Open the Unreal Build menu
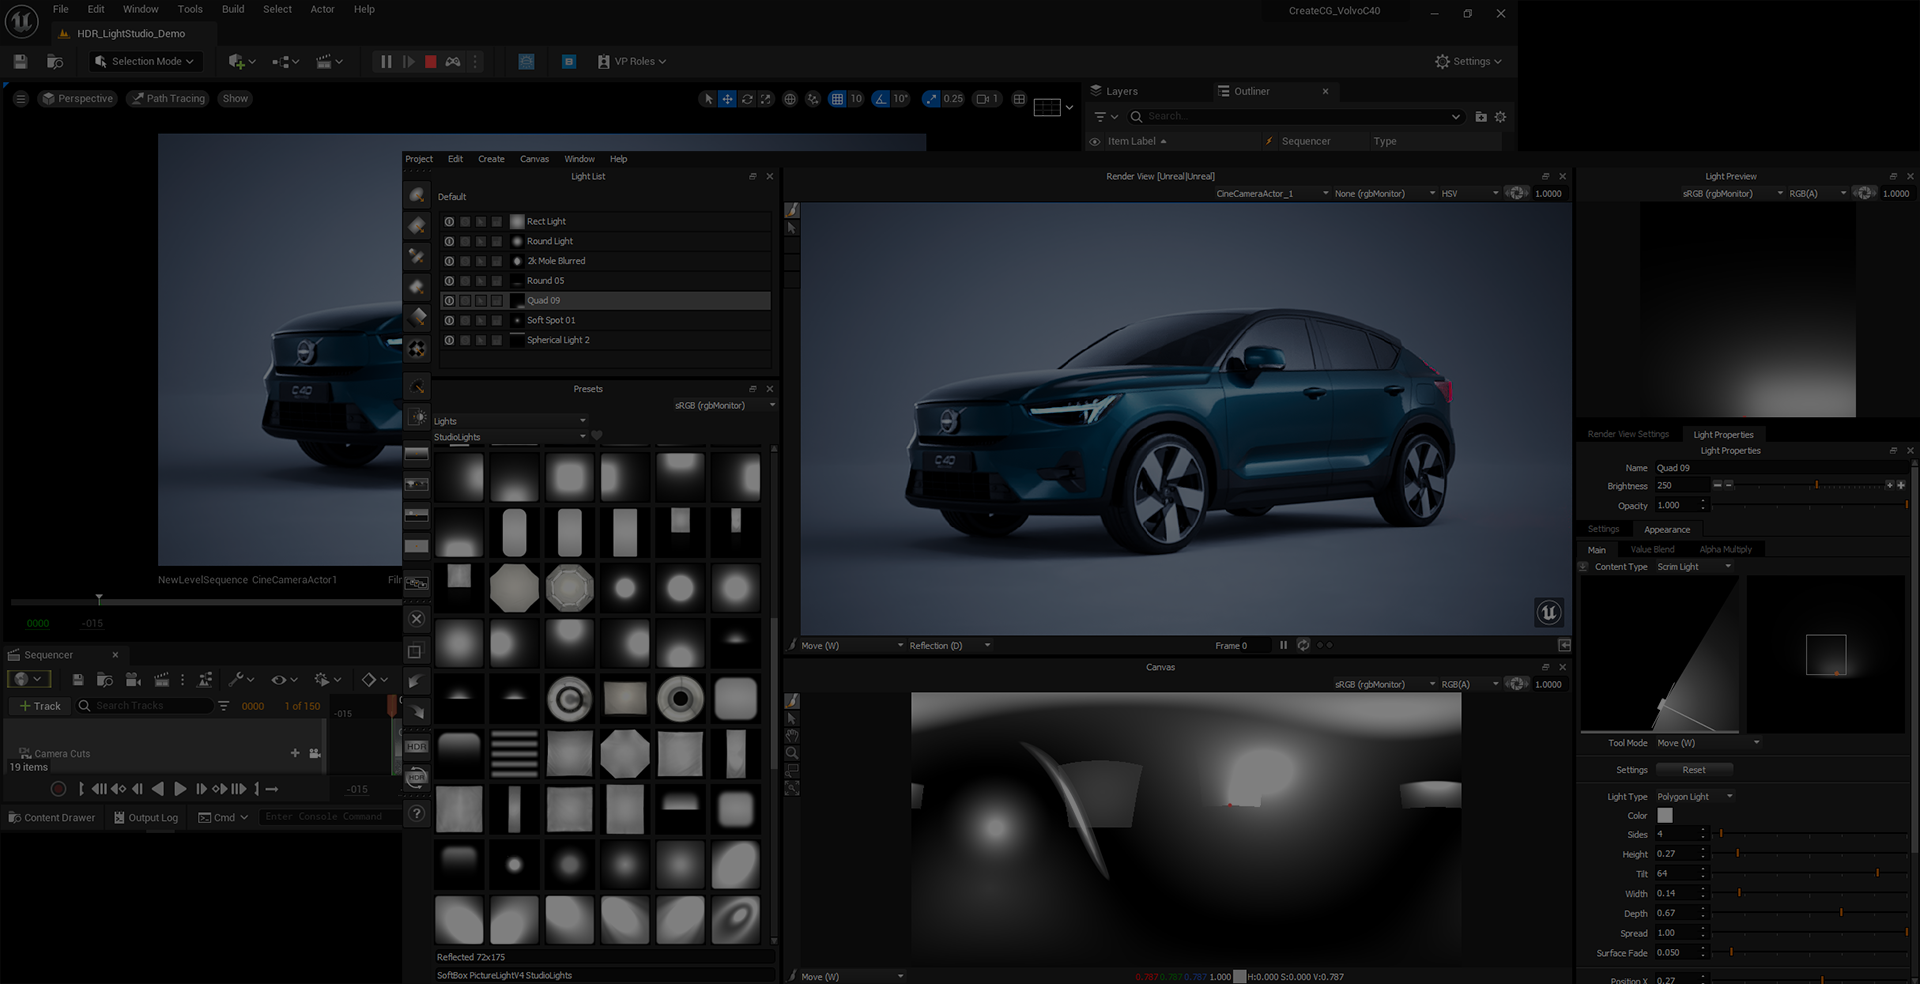The image size is (1920, 984). point(233,9)
